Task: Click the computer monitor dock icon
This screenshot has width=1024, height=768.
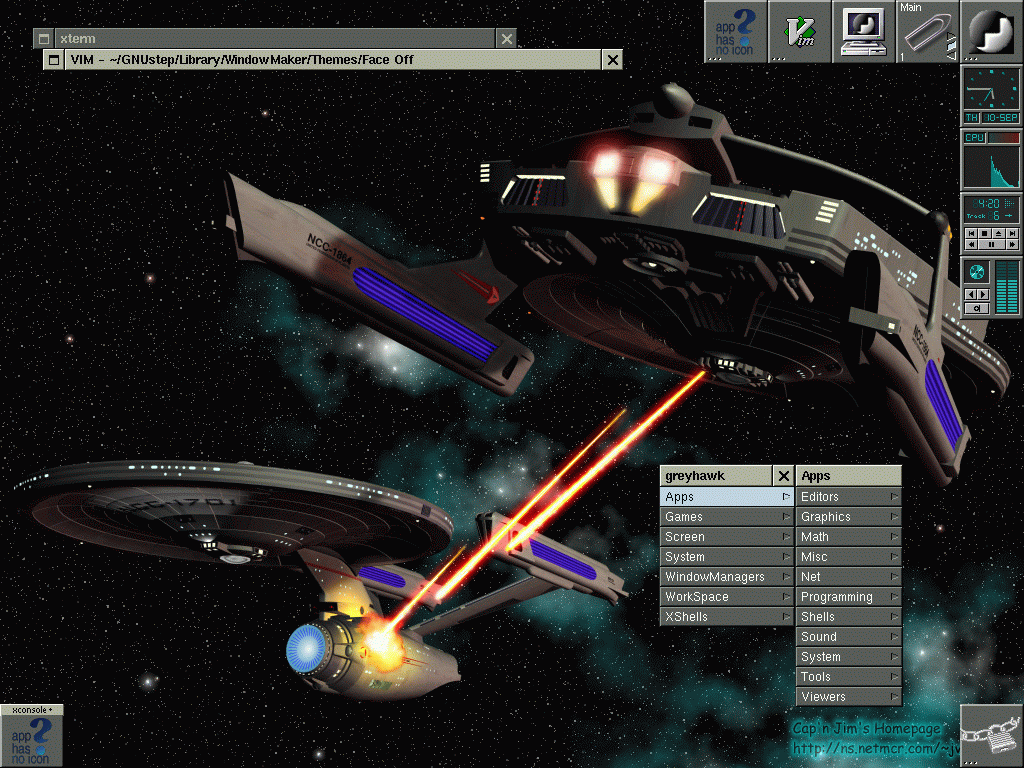Action: pyautogui.click(x=863, y=31)
